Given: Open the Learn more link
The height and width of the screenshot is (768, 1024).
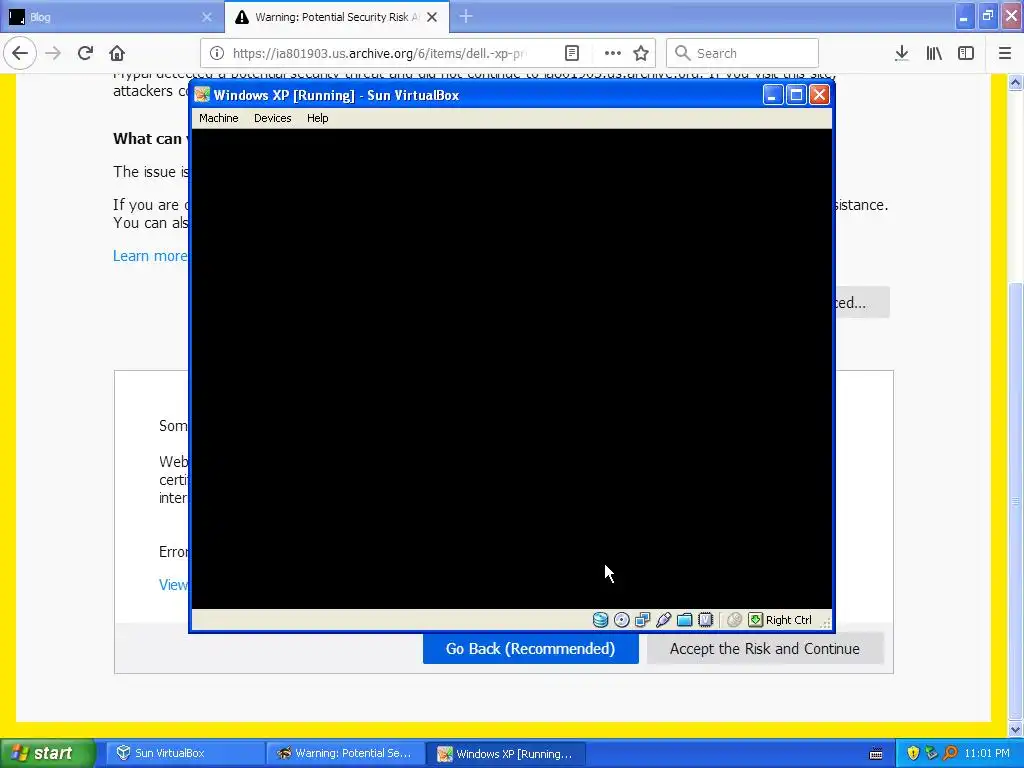Looking at the screenshot, I should pyautogui.click(x=150, y=255).
